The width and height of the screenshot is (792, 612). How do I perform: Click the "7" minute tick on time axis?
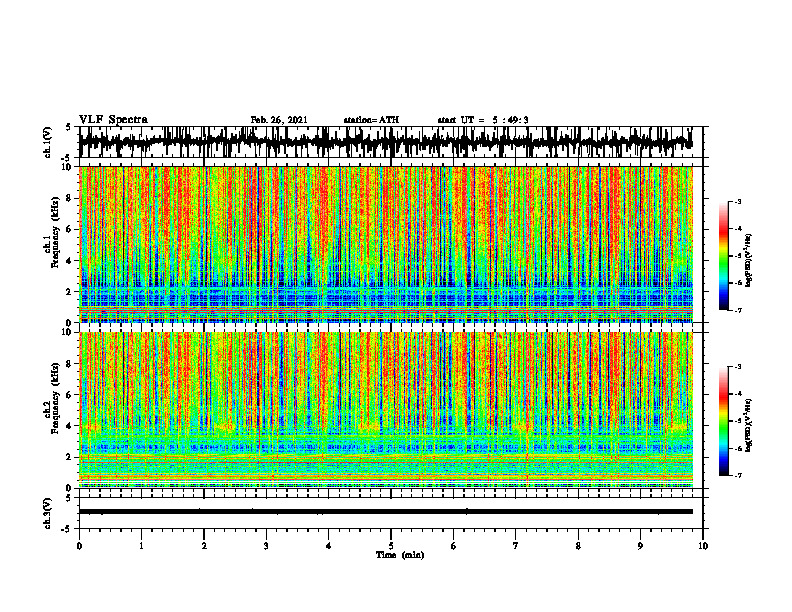click(x=516, y=546)
